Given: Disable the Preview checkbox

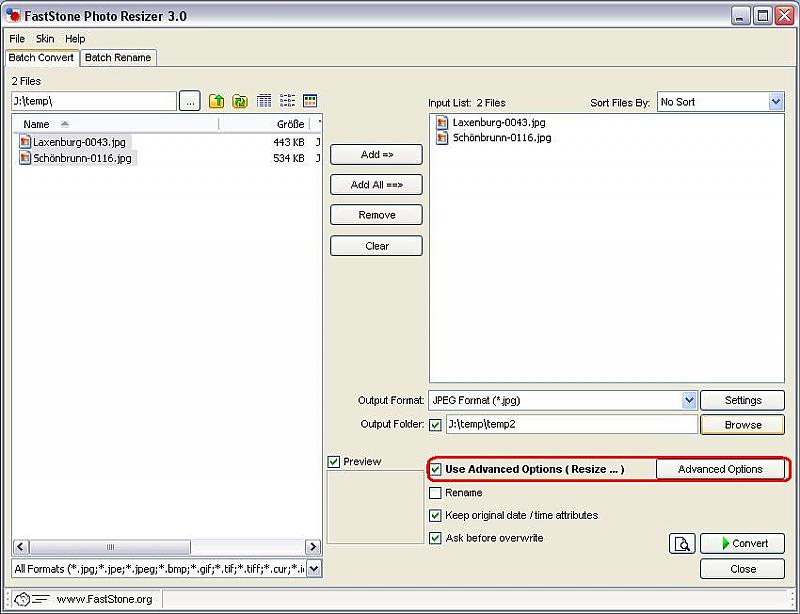Looking at the screenshot, I should click(334, 462).
